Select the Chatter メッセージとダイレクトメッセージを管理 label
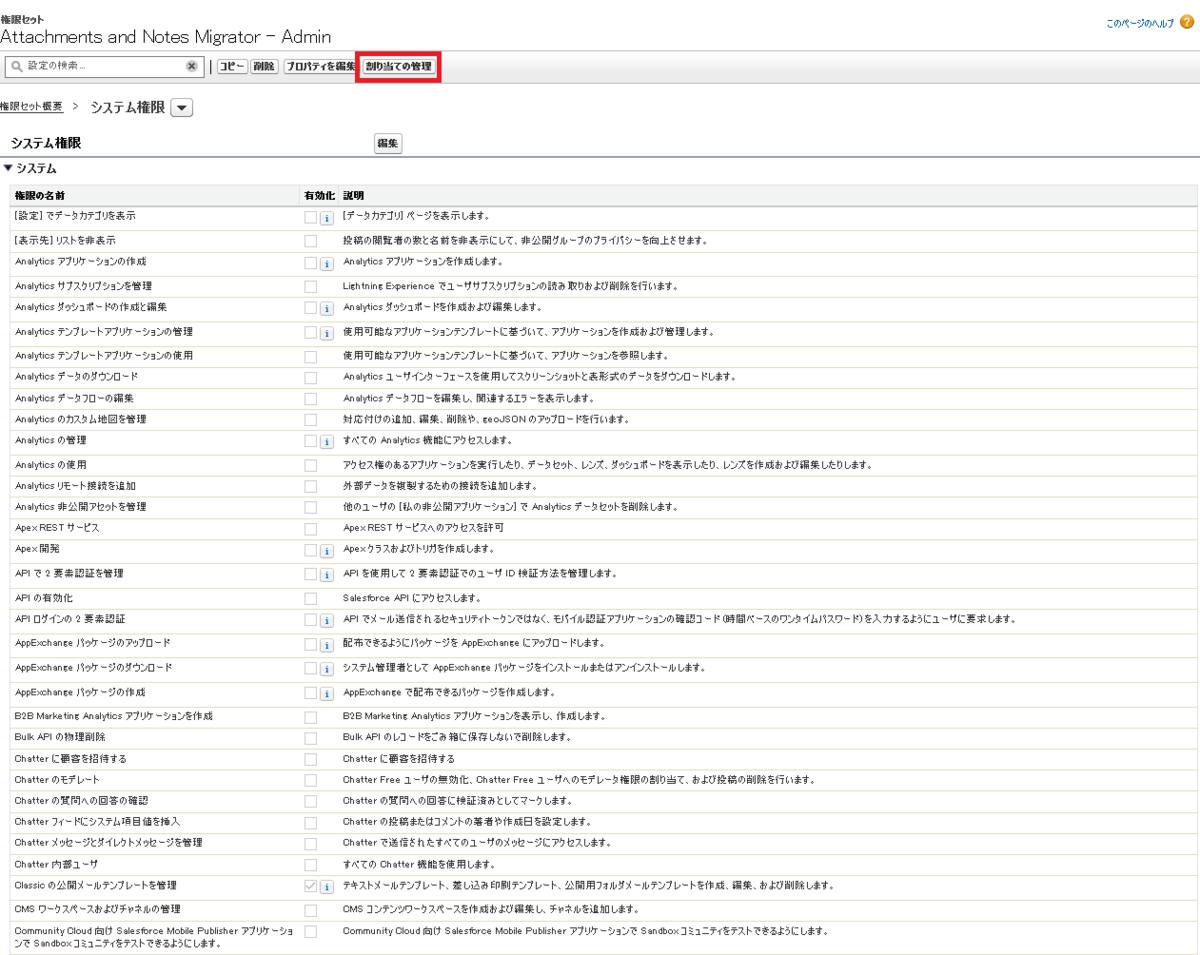This screenshot has width=1200, height=955. [x=109, y=843]
